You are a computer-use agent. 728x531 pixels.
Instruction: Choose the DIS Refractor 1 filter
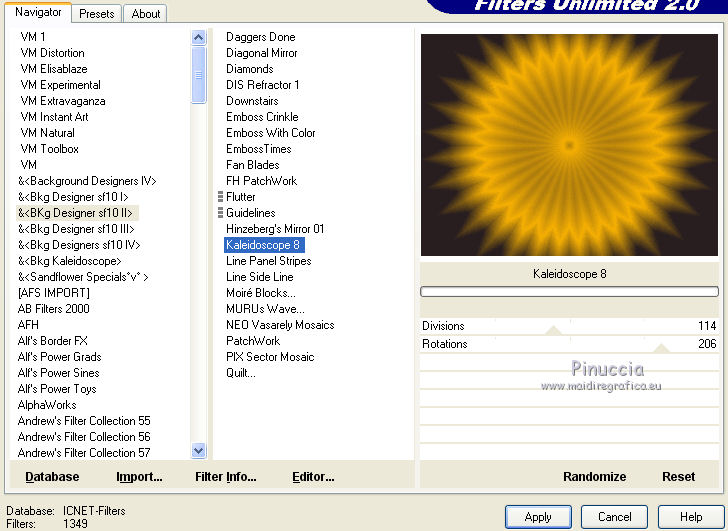(x=262, y=85)
